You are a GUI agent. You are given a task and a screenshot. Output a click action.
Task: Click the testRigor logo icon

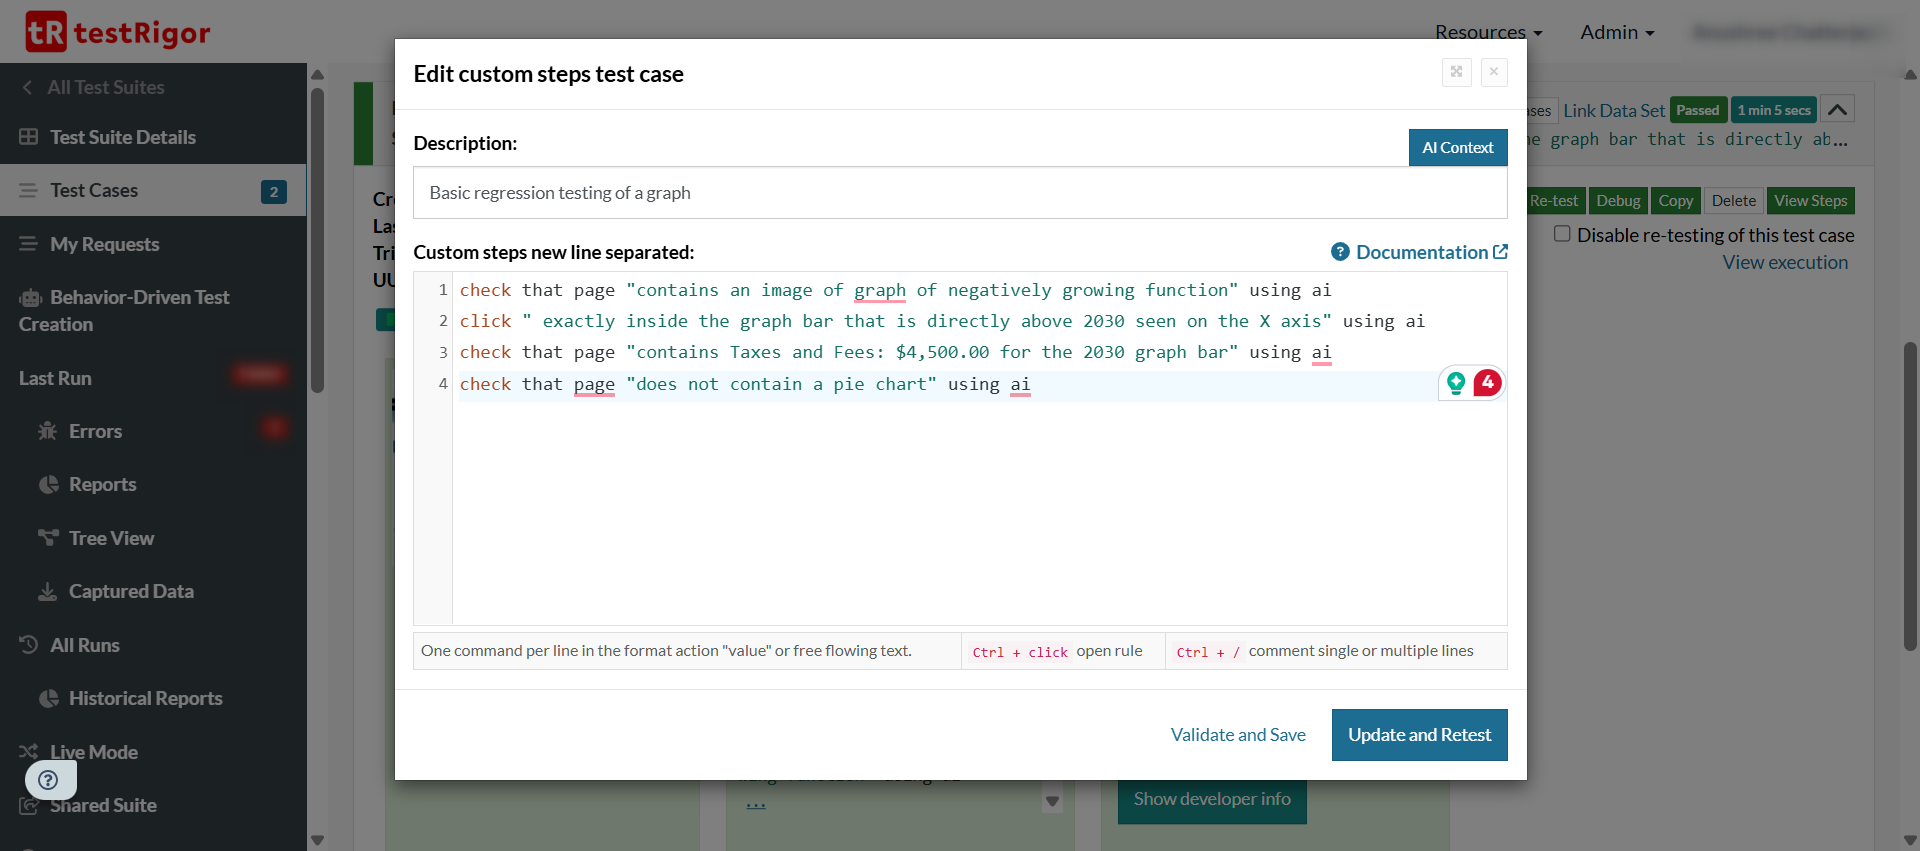tap(46, 32)
